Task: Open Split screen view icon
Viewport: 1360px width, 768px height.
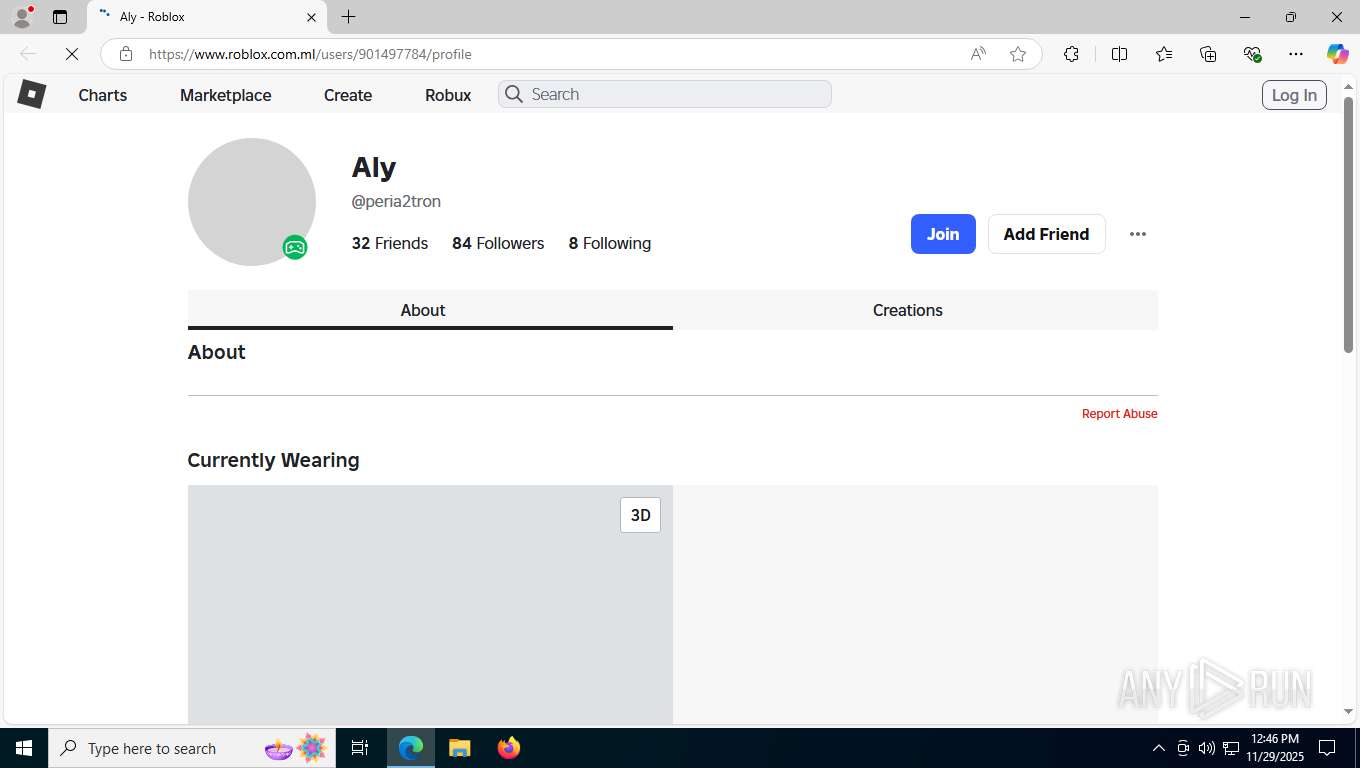Action: tap(1120, 54)
